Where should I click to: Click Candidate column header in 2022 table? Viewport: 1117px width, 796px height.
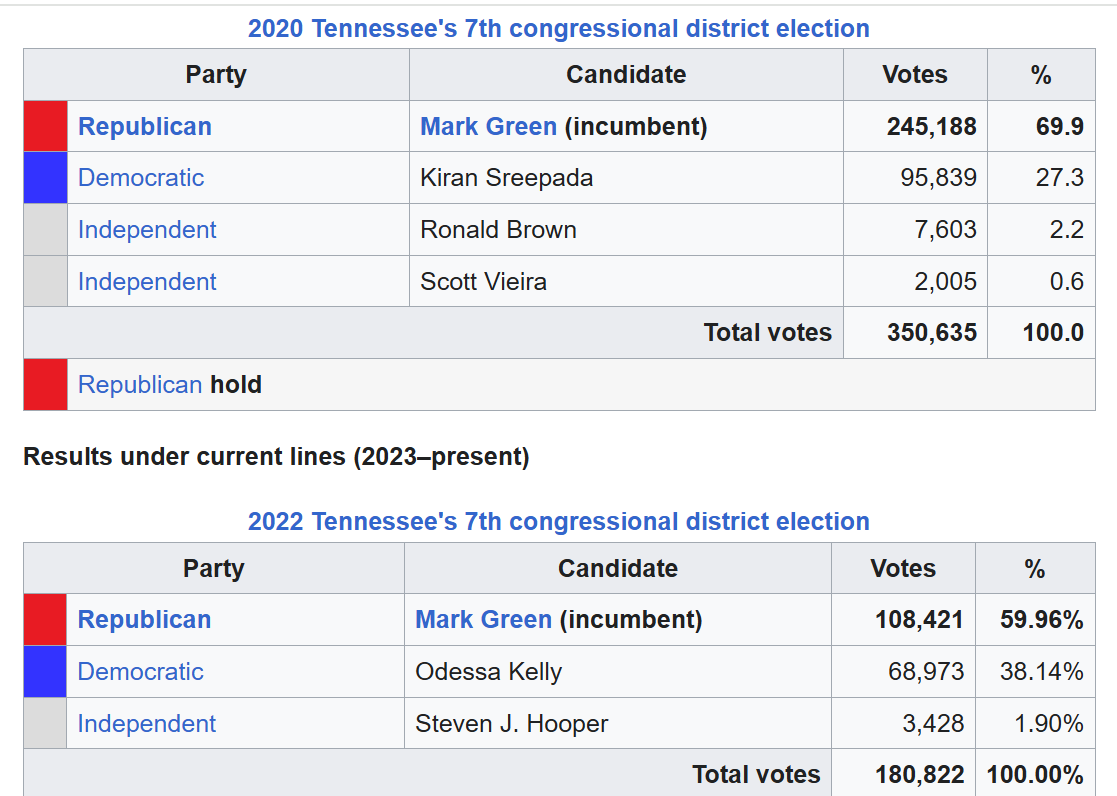tap(618, 568)
